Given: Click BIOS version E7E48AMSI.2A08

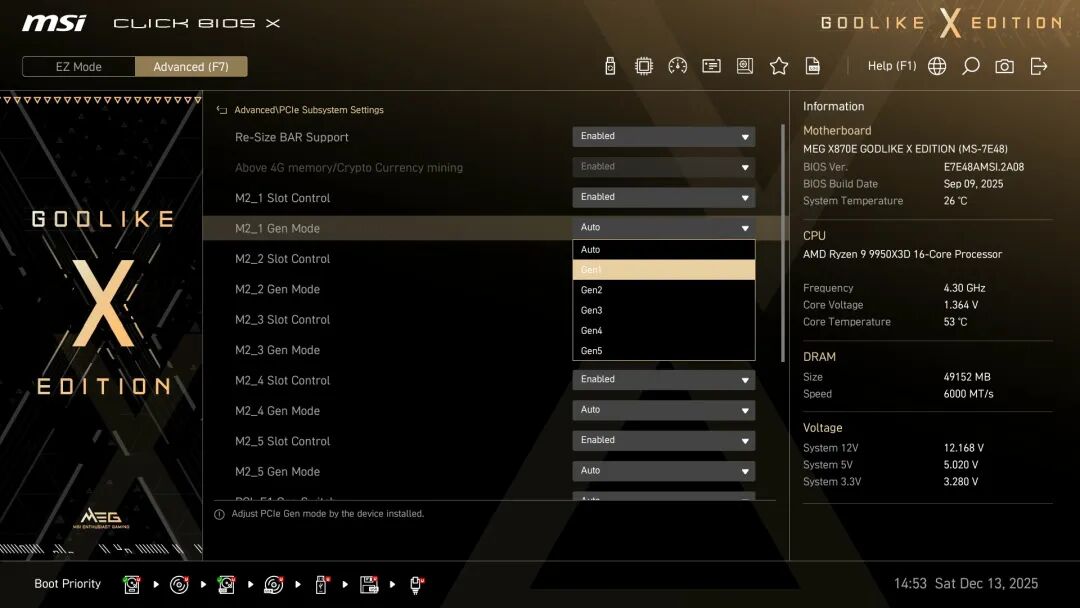Looking at the screenshot, I should pyautogui.click(x=984, y=167).
